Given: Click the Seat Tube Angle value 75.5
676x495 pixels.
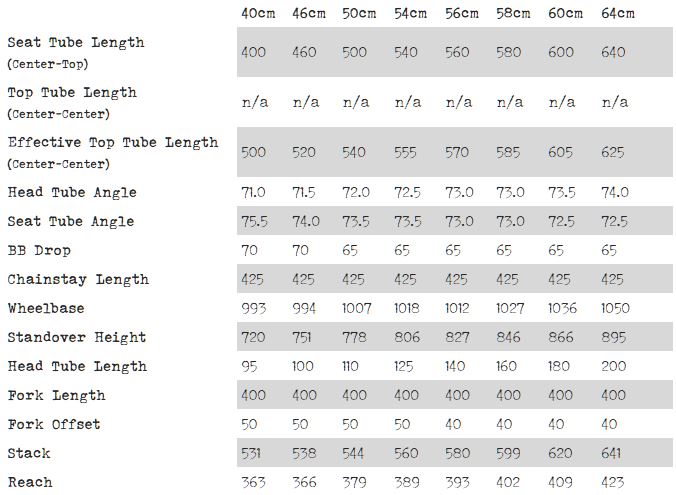Looking at the screenshot, I should coord(254,221).
